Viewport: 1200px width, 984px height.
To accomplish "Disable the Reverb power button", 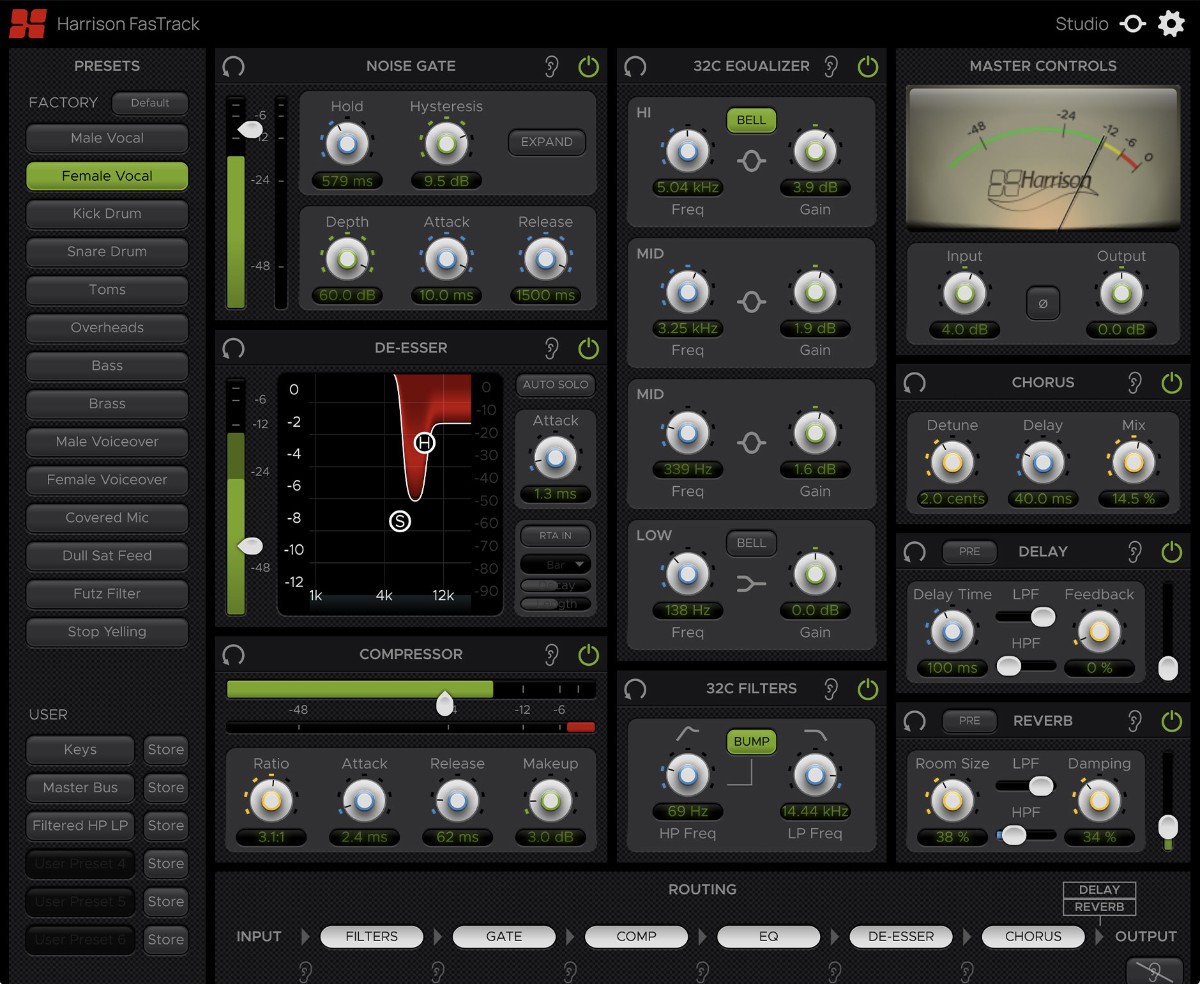I will (x=1171, y=721).
